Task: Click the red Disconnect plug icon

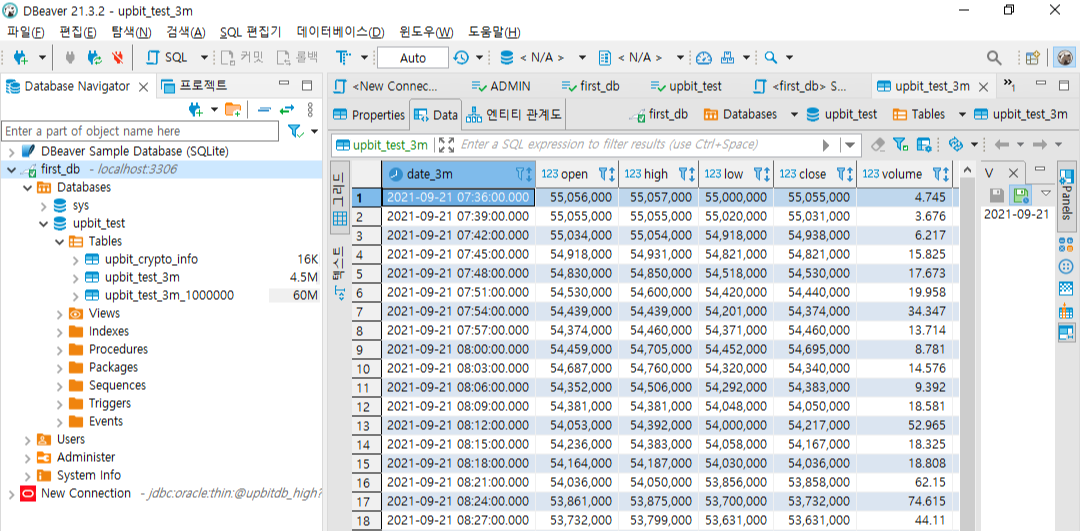Action: [117, 58]
